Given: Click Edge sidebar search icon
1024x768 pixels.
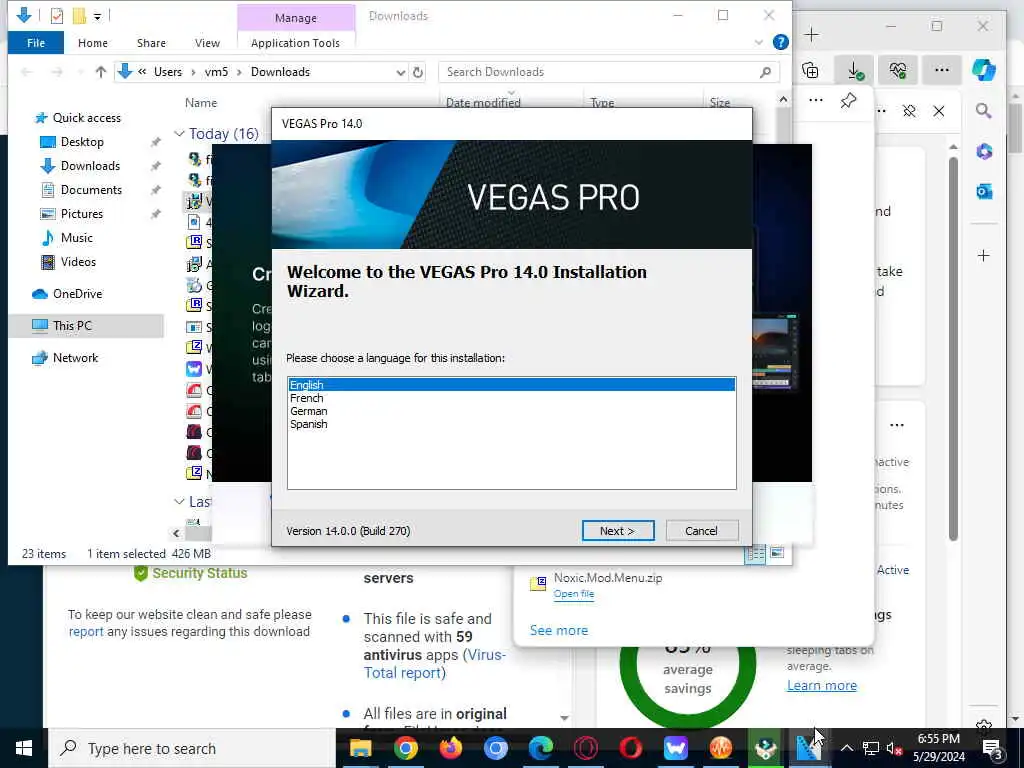Looking at the screenshot, I should click(x=984, y=110).
